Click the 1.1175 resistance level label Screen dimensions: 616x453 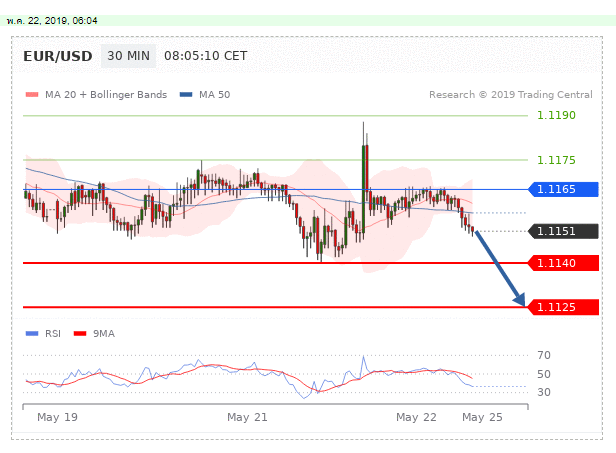(556, 160)
